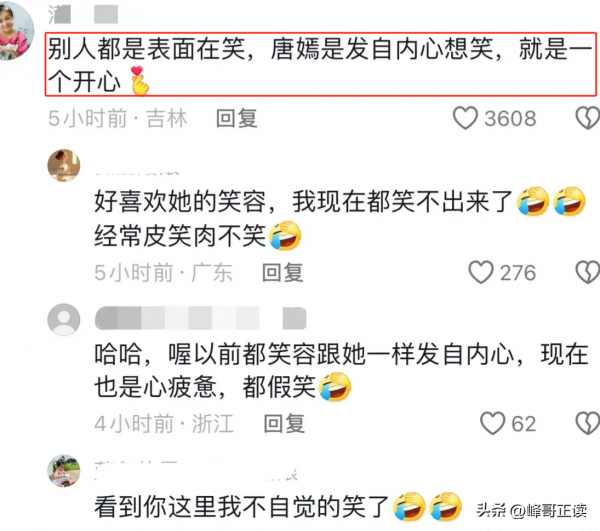Image resolution: width=600 pixels, height=531 pixels.
Task: Reply to the 浙江 comment
Action: pos(284,423)
